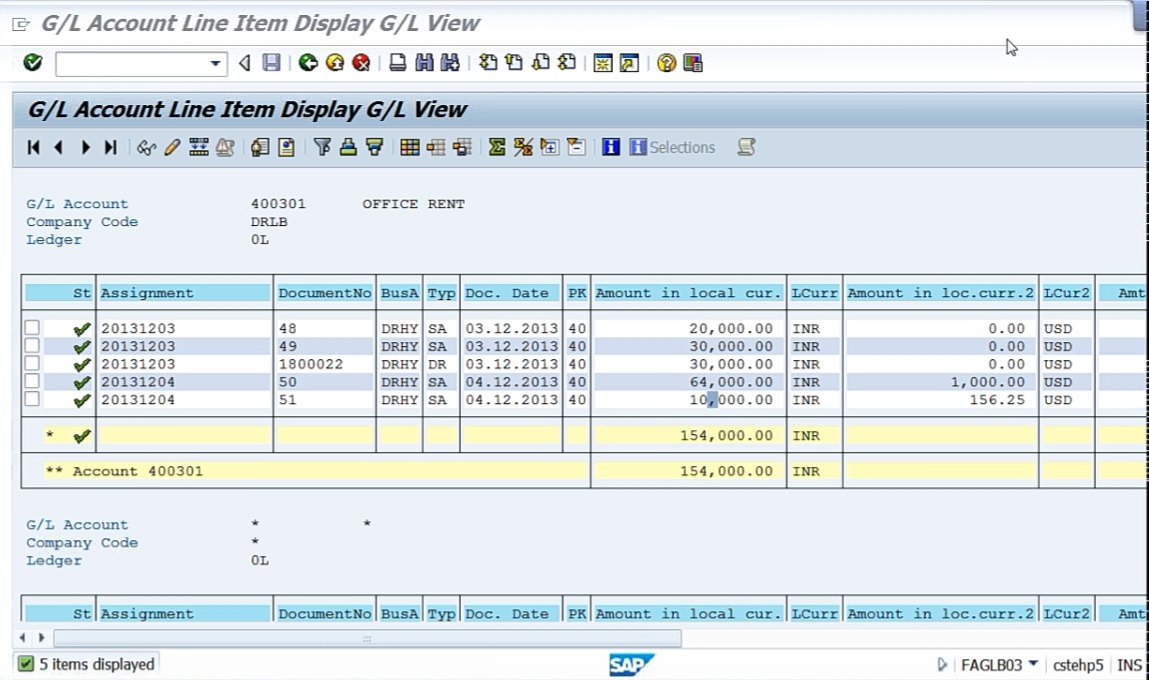
Task: Click inside the command input field
Action: 133,64
